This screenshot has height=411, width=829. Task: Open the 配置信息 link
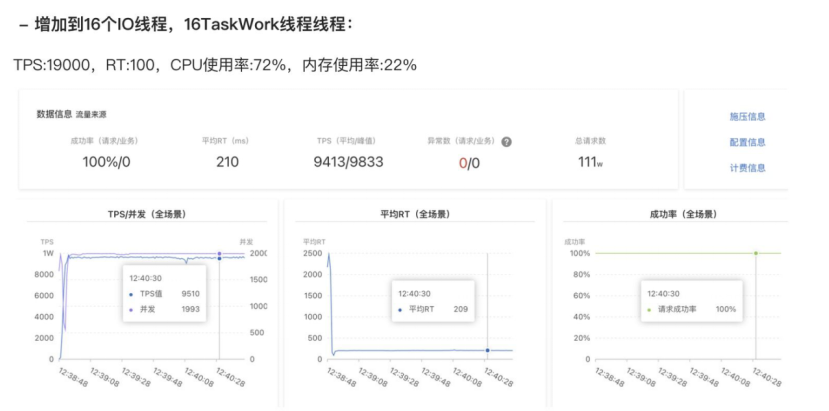(748, 142)
